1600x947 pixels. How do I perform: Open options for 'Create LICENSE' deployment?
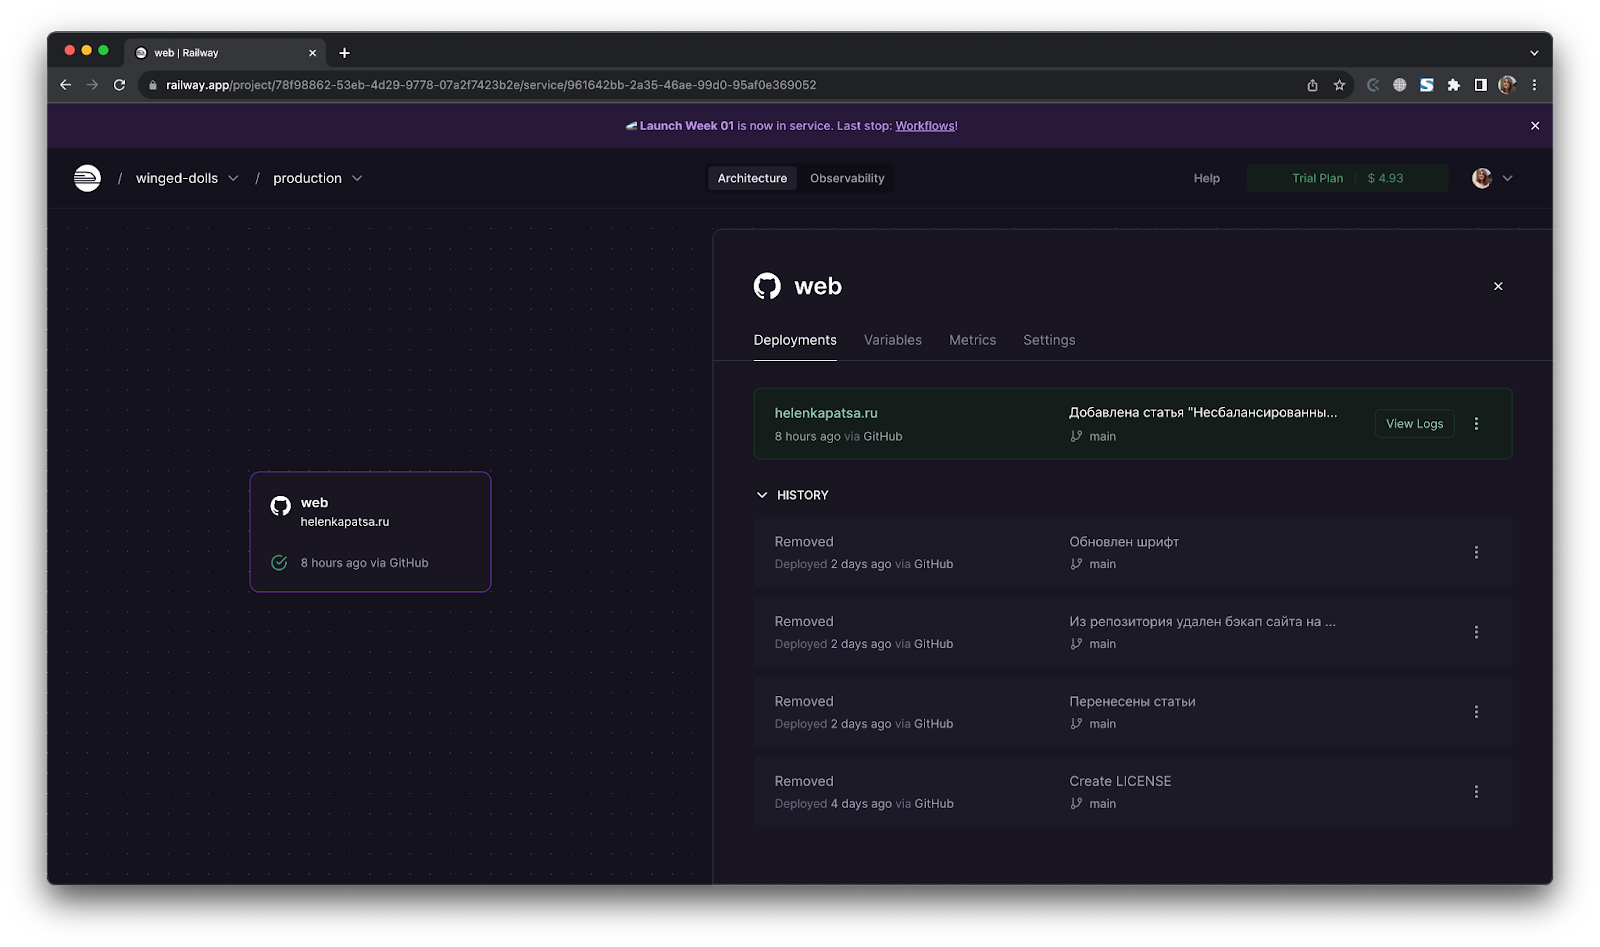[x=1476, y=792]
